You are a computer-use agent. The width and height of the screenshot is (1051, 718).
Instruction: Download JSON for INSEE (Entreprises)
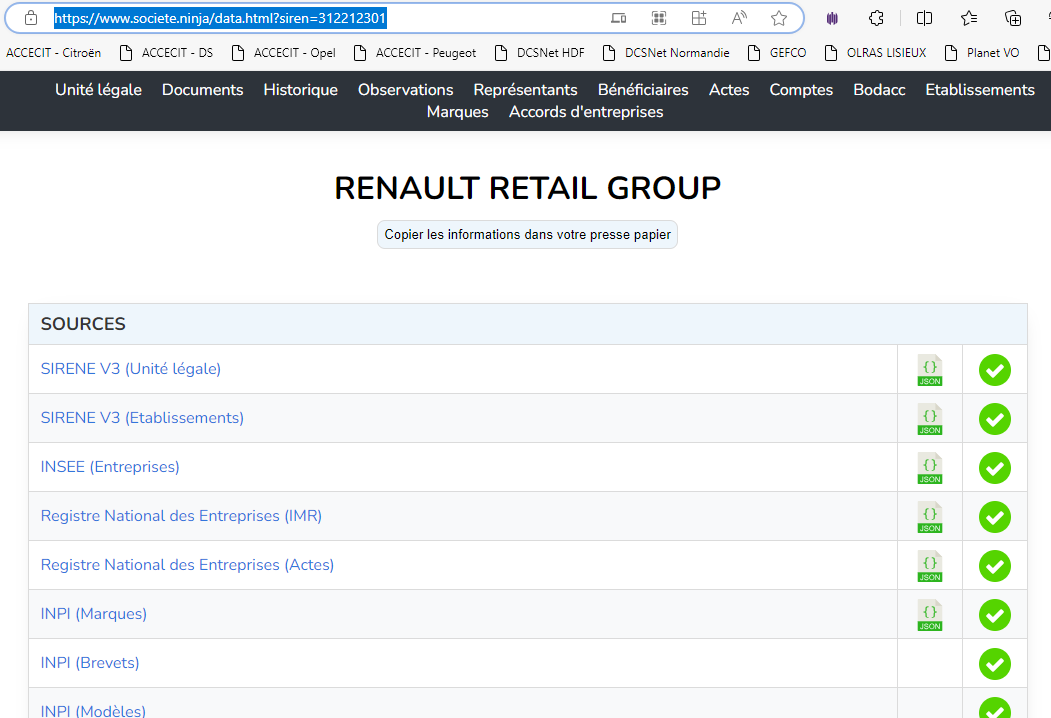pyautogui.click(x=930, y=468)
